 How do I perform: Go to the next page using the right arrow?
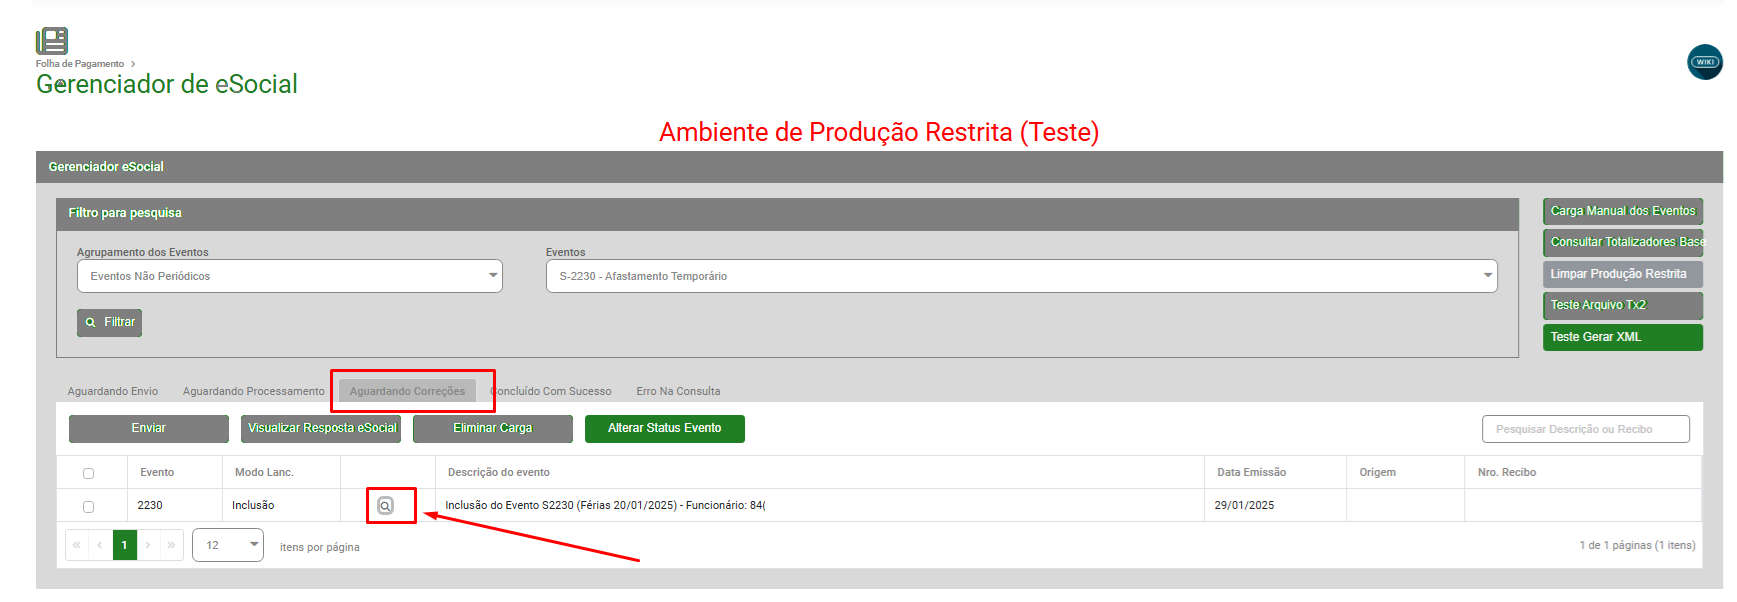(x=148, y=545)
